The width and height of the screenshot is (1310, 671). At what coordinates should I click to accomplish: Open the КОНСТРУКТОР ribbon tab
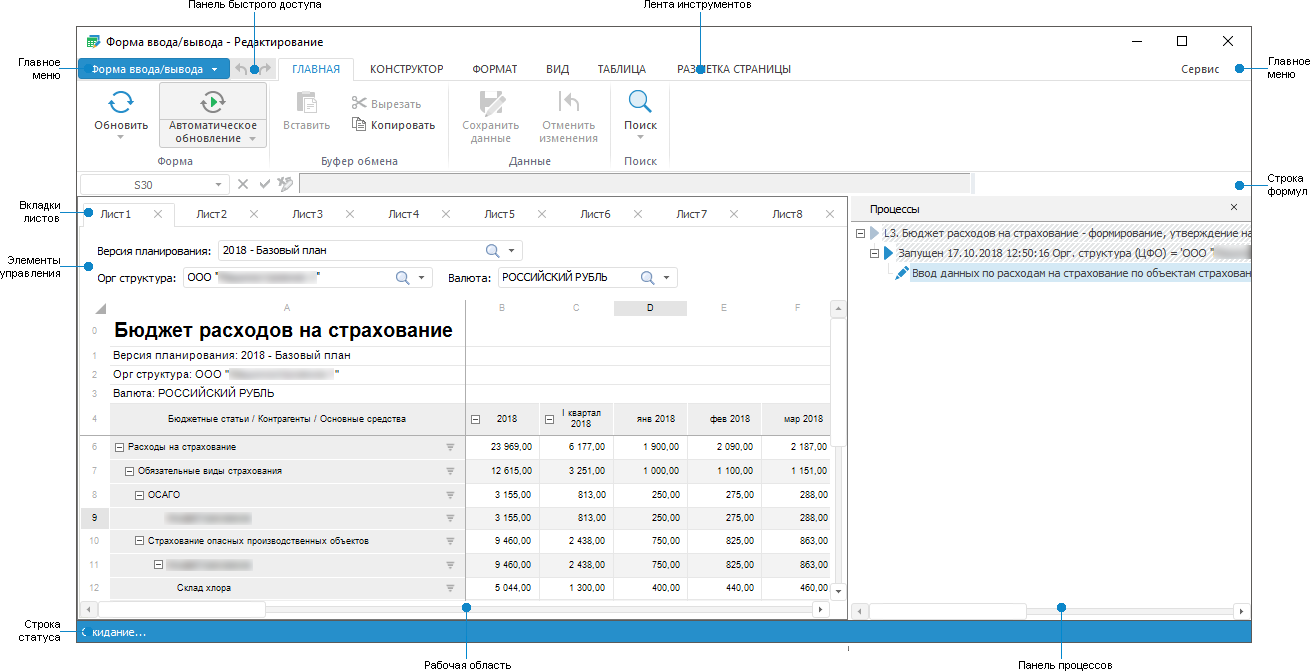click(x=406, y=69)
